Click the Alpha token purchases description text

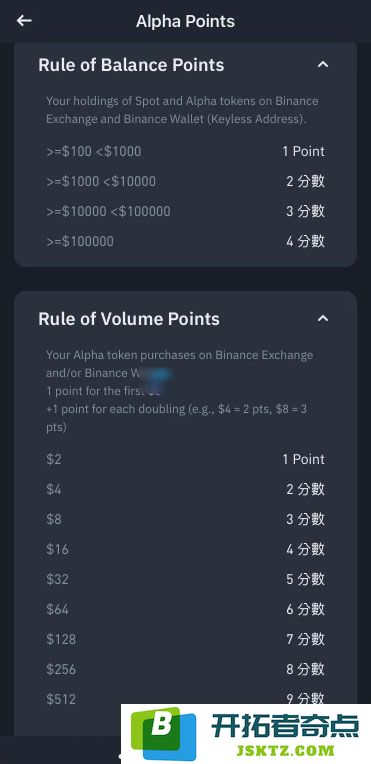coord(179,391)
